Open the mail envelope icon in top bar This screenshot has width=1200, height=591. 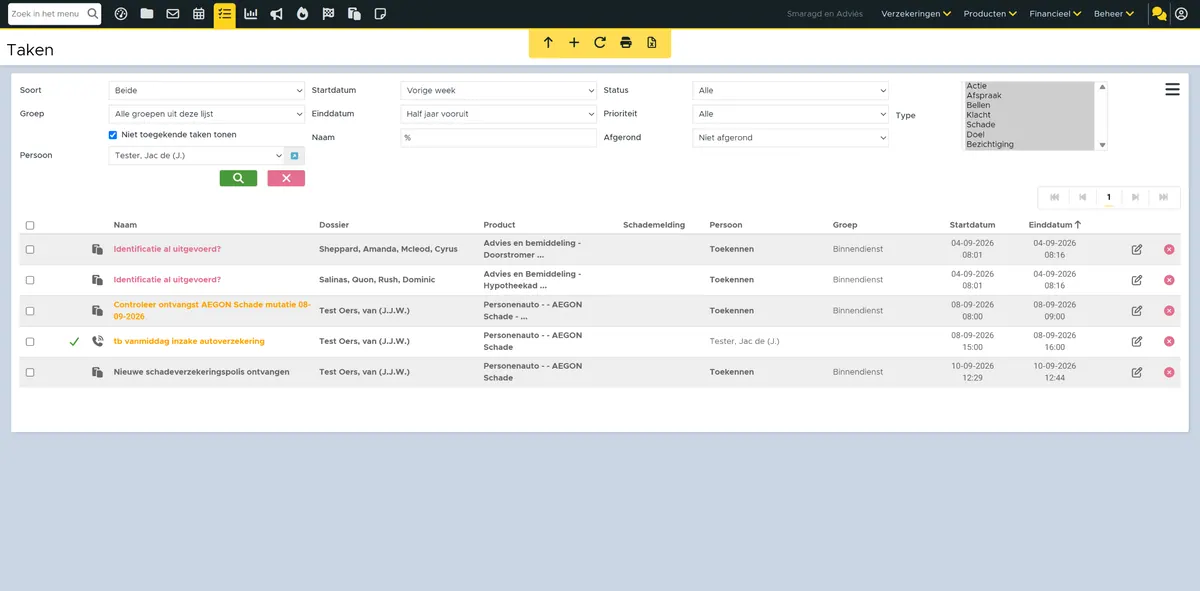tap(173, 14)
